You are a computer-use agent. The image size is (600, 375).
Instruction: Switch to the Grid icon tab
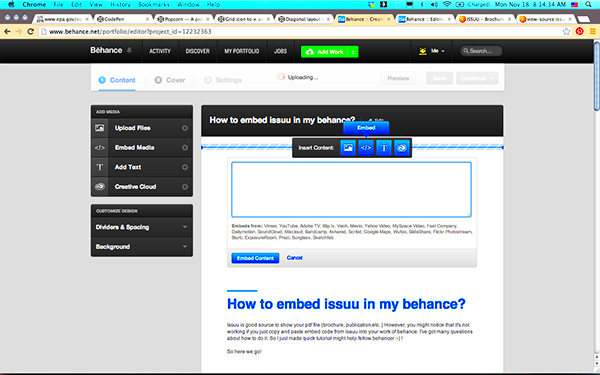click(x=243, y=19)
